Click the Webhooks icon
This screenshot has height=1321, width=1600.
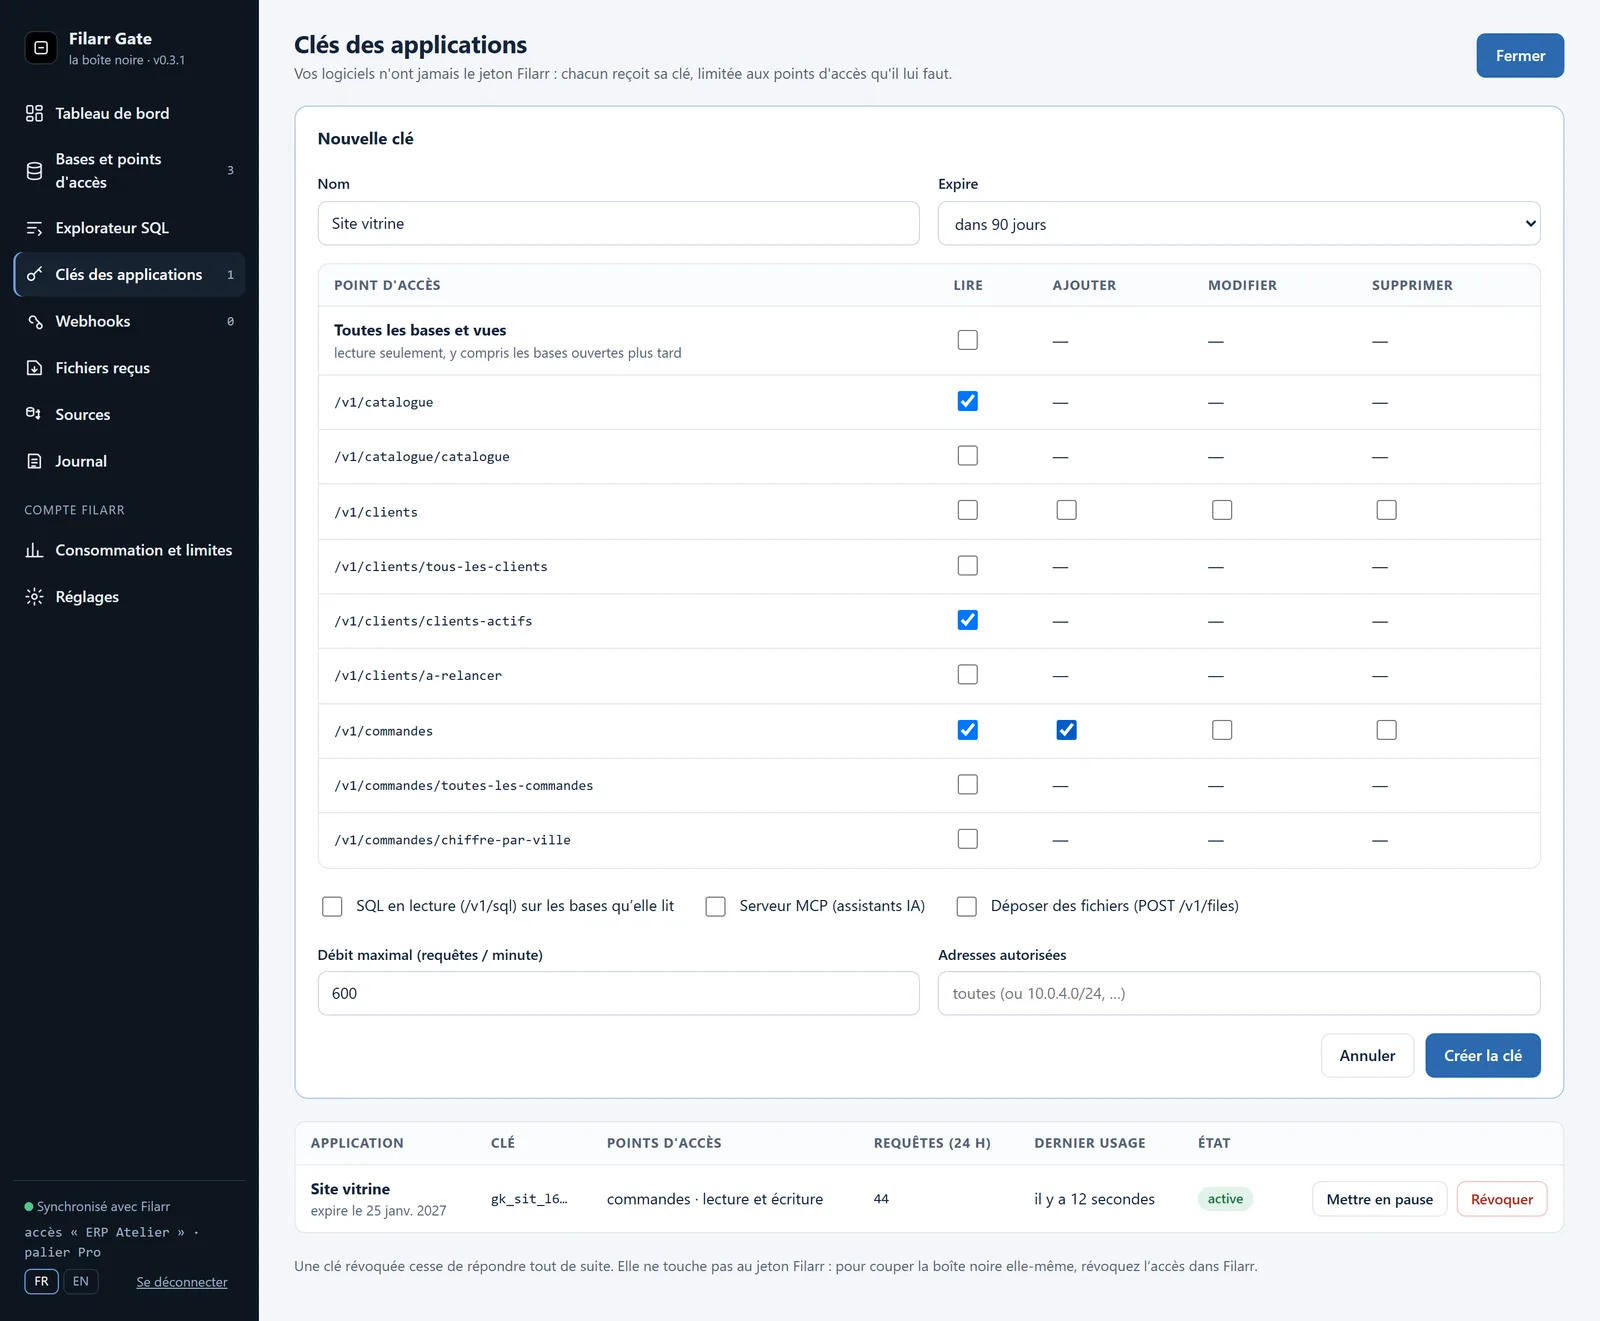click(x=34, y=321)
